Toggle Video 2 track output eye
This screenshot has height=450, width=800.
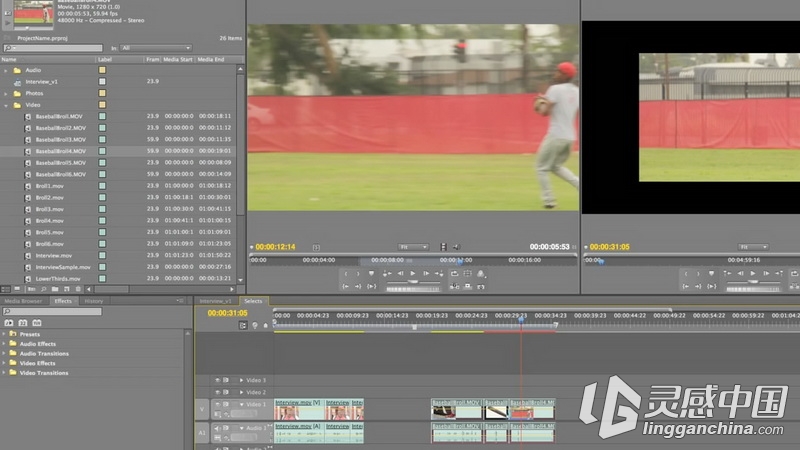click(217, 392)
